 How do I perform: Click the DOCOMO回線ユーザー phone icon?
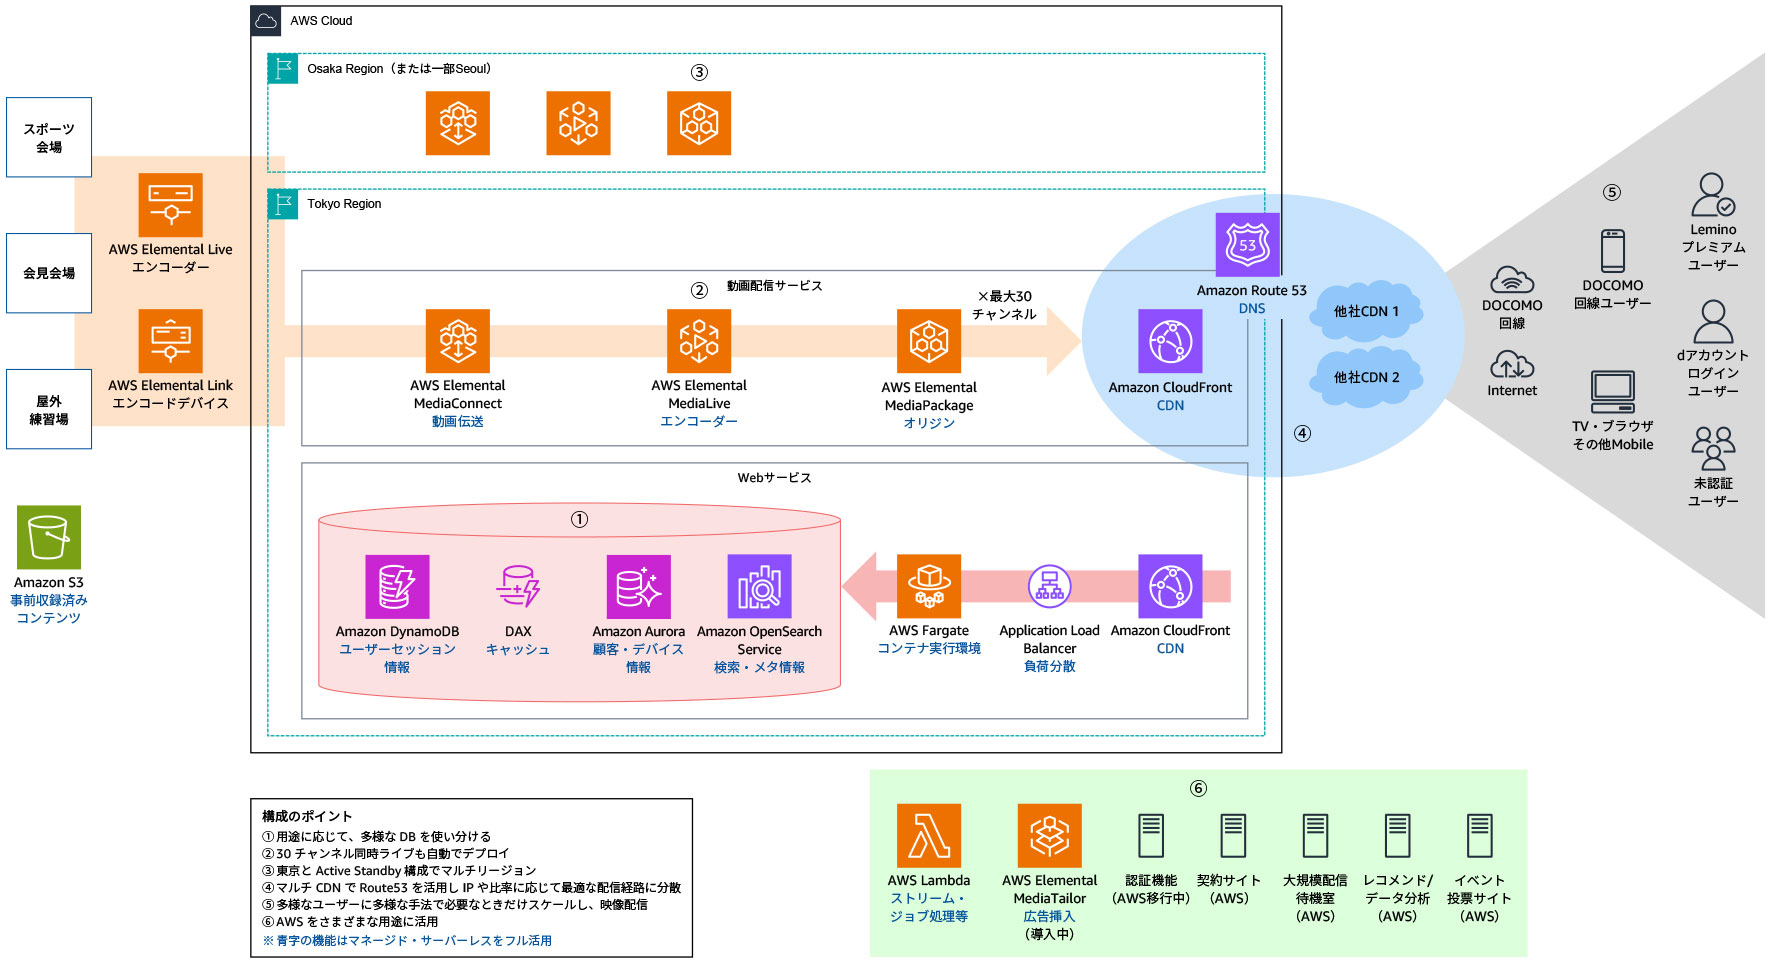click(x=1613, y=251)
